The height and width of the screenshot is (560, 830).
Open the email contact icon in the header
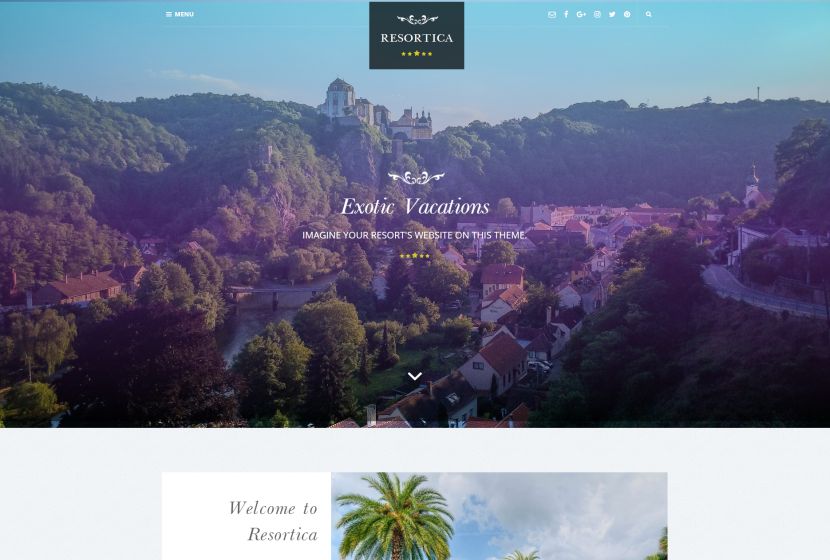[552, 15]
